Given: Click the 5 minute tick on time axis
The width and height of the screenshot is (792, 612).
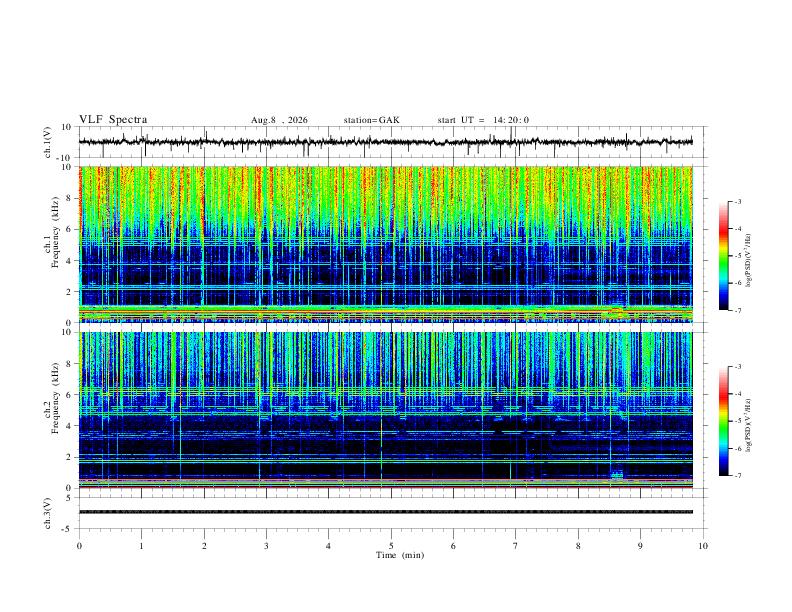Looking at the screenshot, I should pyautogui.click(x=391, y=546).
